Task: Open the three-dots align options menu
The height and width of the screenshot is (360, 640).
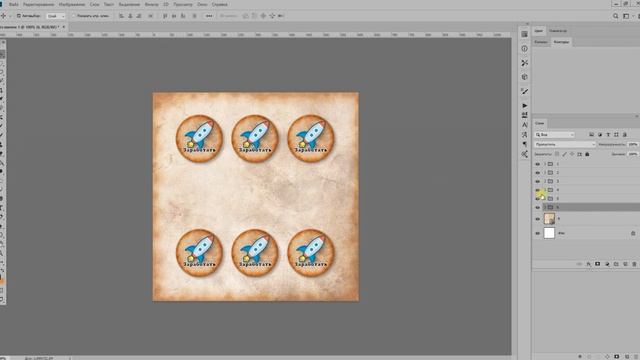Action: [209, 16]
